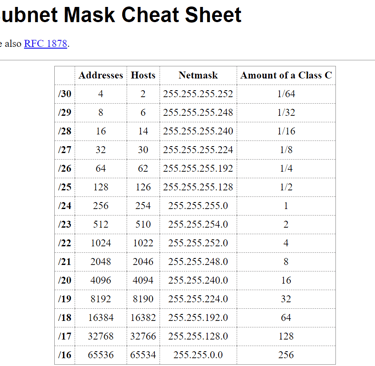Screen dimensions: 375x366
Task: Click the /21 row label
Action: pos(65,262)
